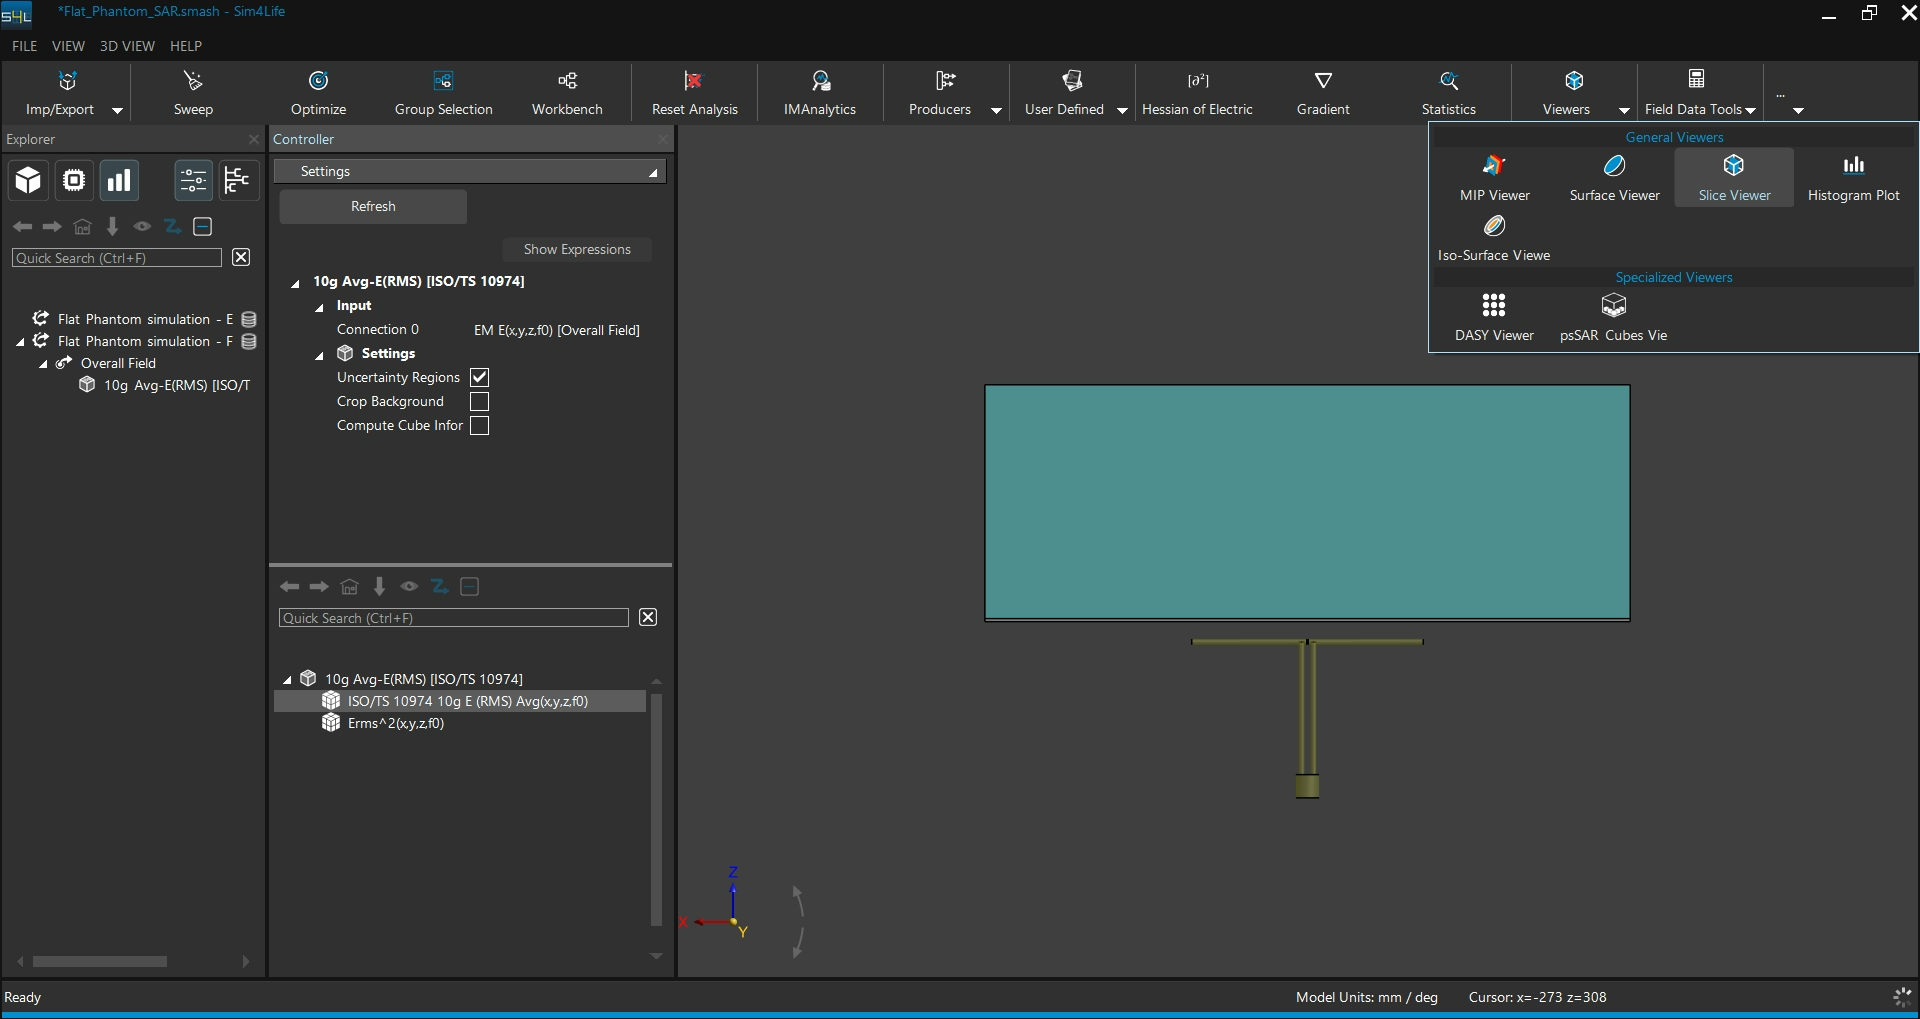Open the DASY Viewer
1920x1019 pixels.
1494,318
